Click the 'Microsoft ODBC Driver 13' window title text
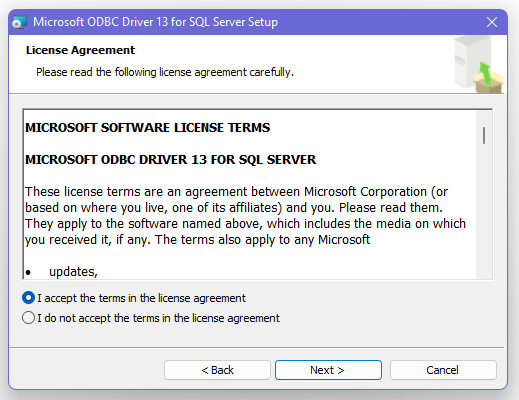This screenshot has height=400, width=519. click(x=155, y=22)
